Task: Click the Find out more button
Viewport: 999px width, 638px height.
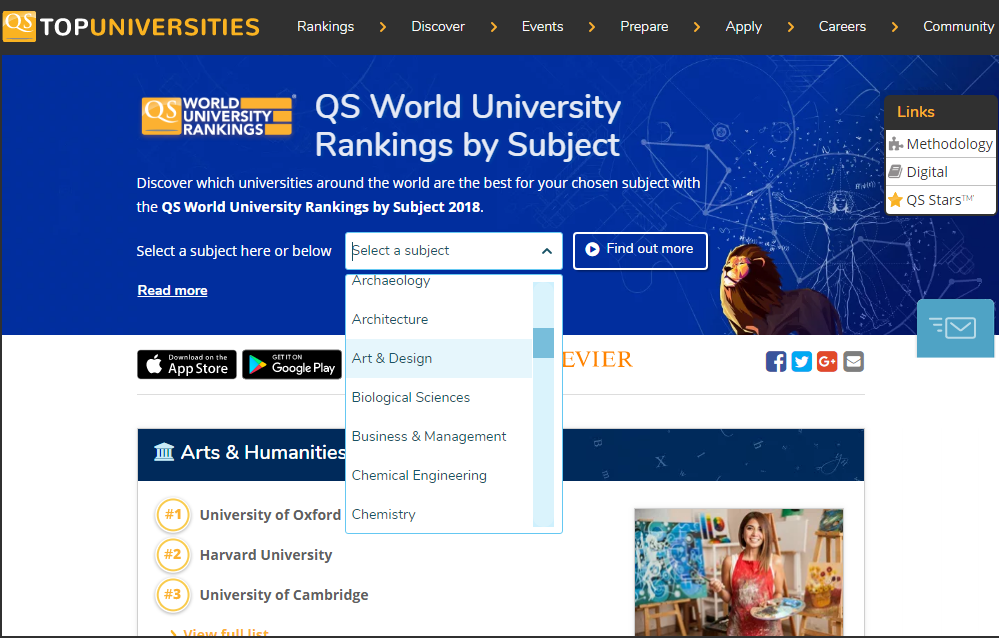Action: pyautogui.click(x=640, y=250)
